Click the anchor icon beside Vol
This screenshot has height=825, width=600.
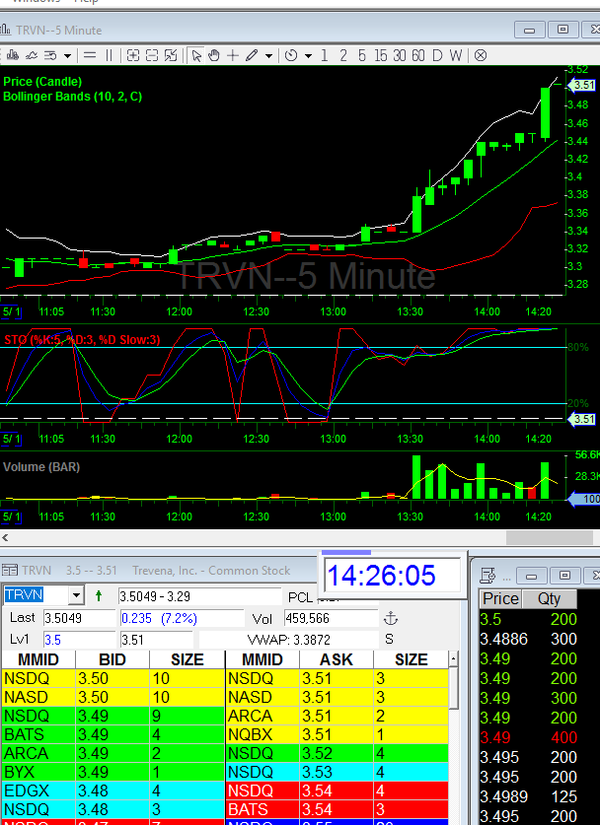coord(391,618)
